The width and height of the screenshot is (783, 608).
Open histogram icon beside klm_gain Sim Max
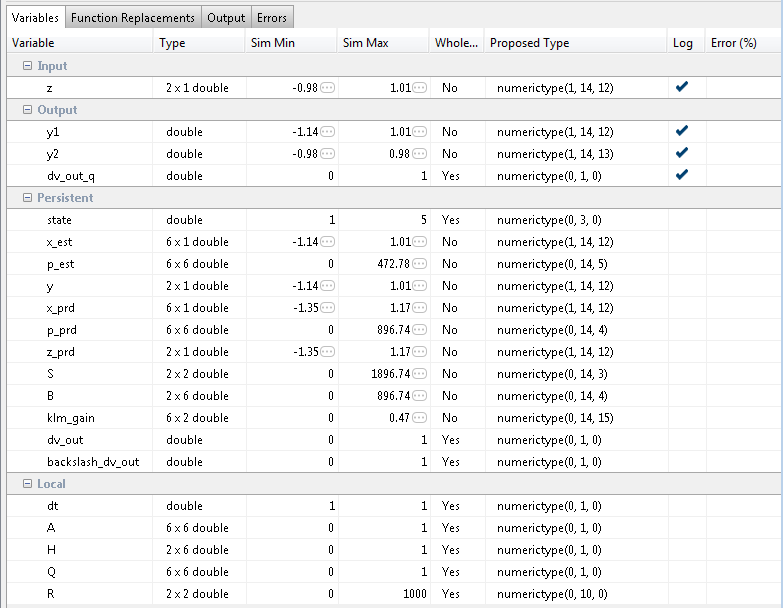tap(421, 418)
